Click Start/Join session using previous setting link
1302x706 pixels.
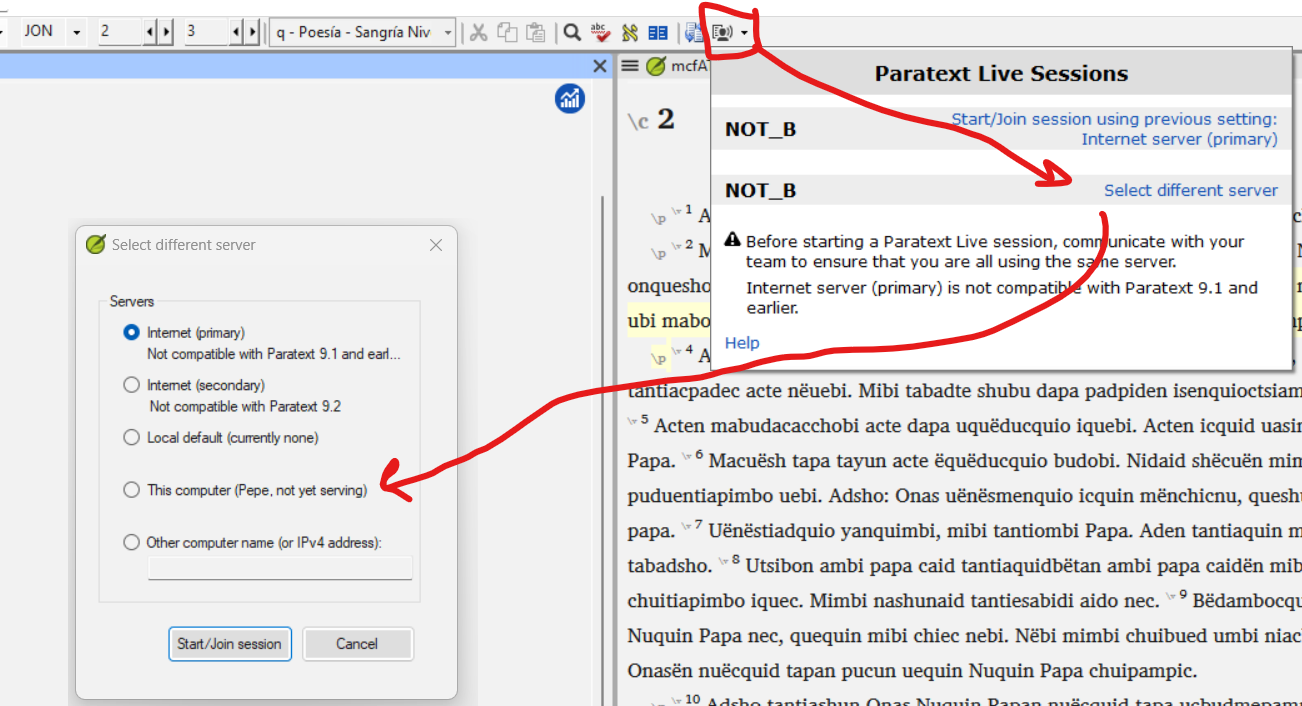[1114, 129]
